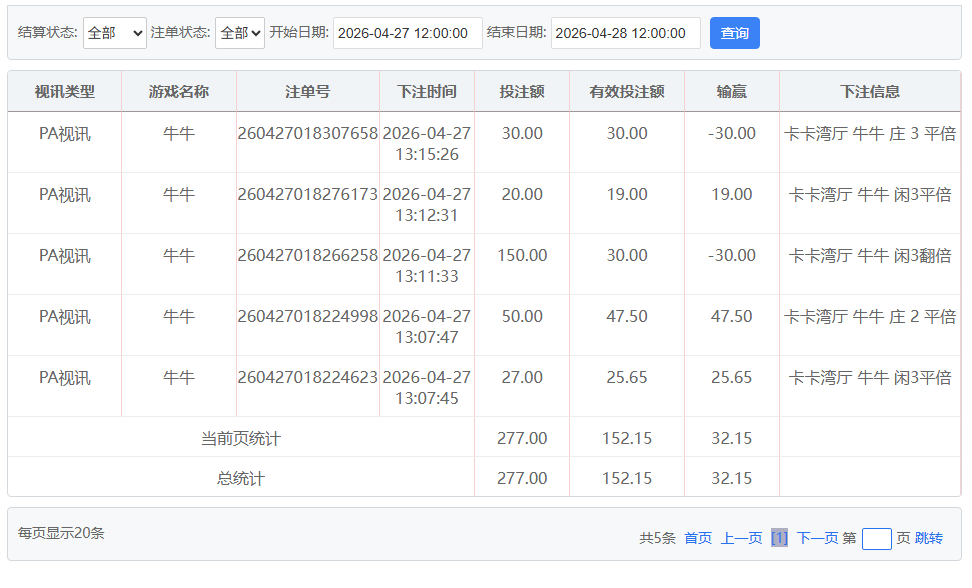
Task: Click the 输赢 column header
Action: click(731, 91)
